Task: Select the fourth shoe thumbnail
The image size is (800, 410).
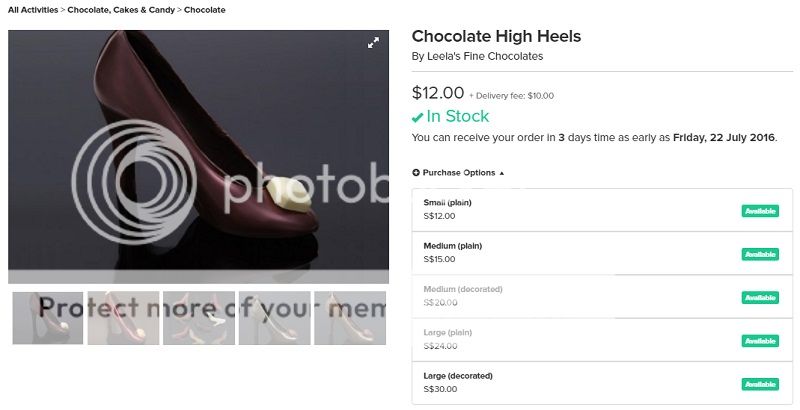Action: [275, 318]
